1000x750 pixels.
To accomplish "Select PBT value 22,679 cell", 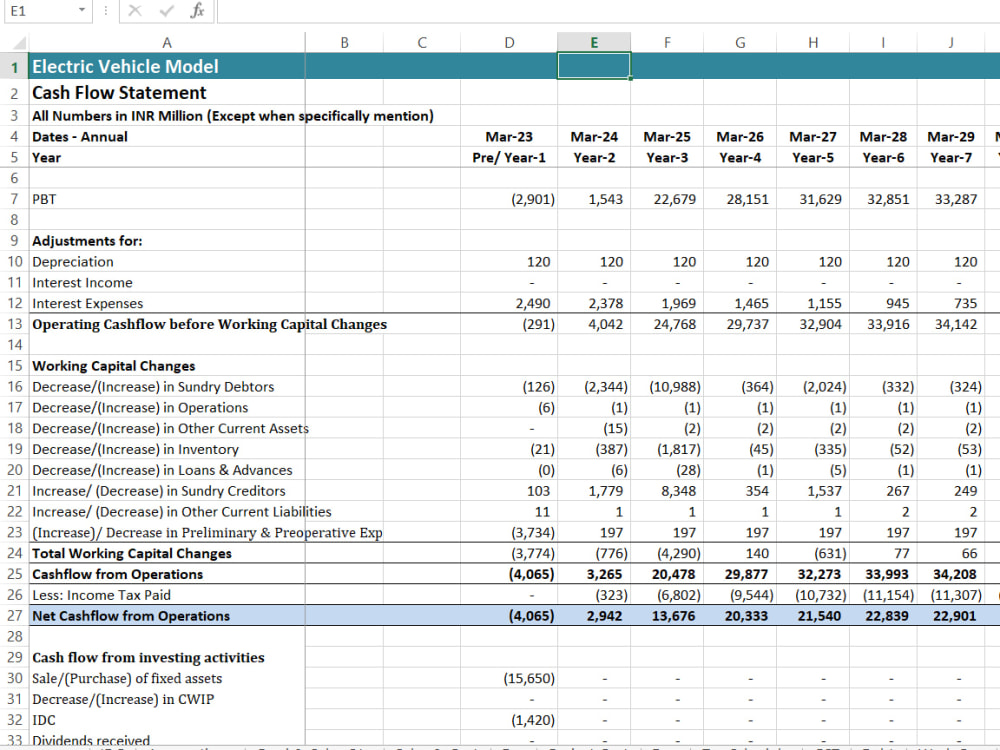I will [667, 199].
